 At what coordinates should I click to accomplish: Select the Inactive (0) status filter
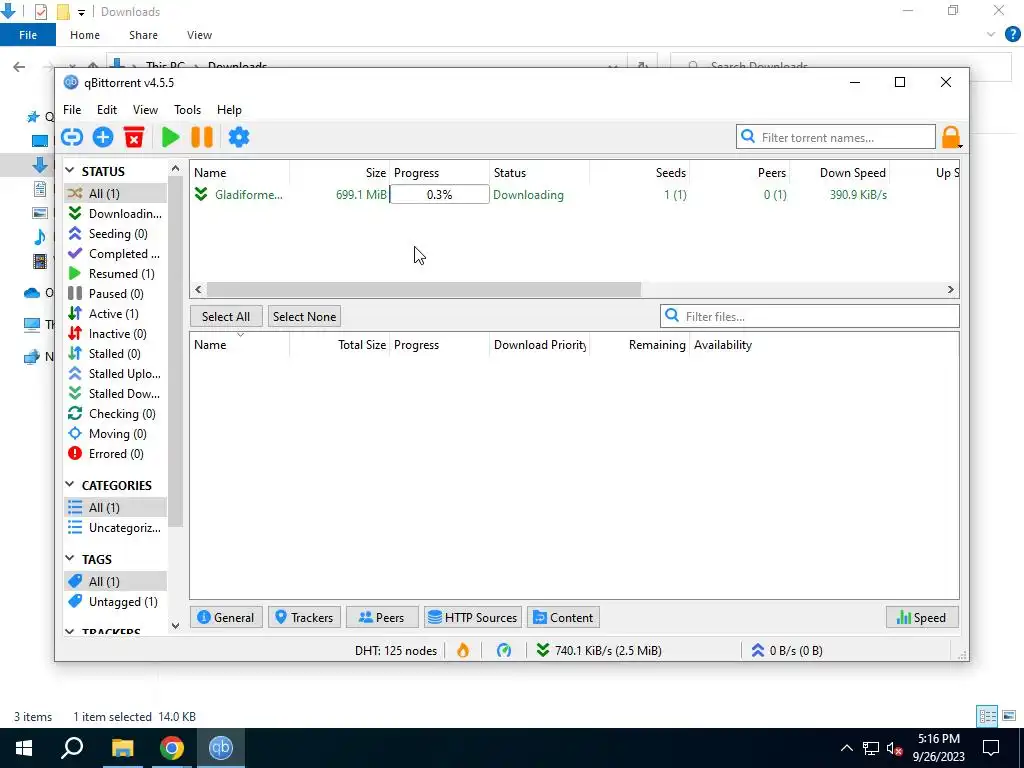click(116, 334)
